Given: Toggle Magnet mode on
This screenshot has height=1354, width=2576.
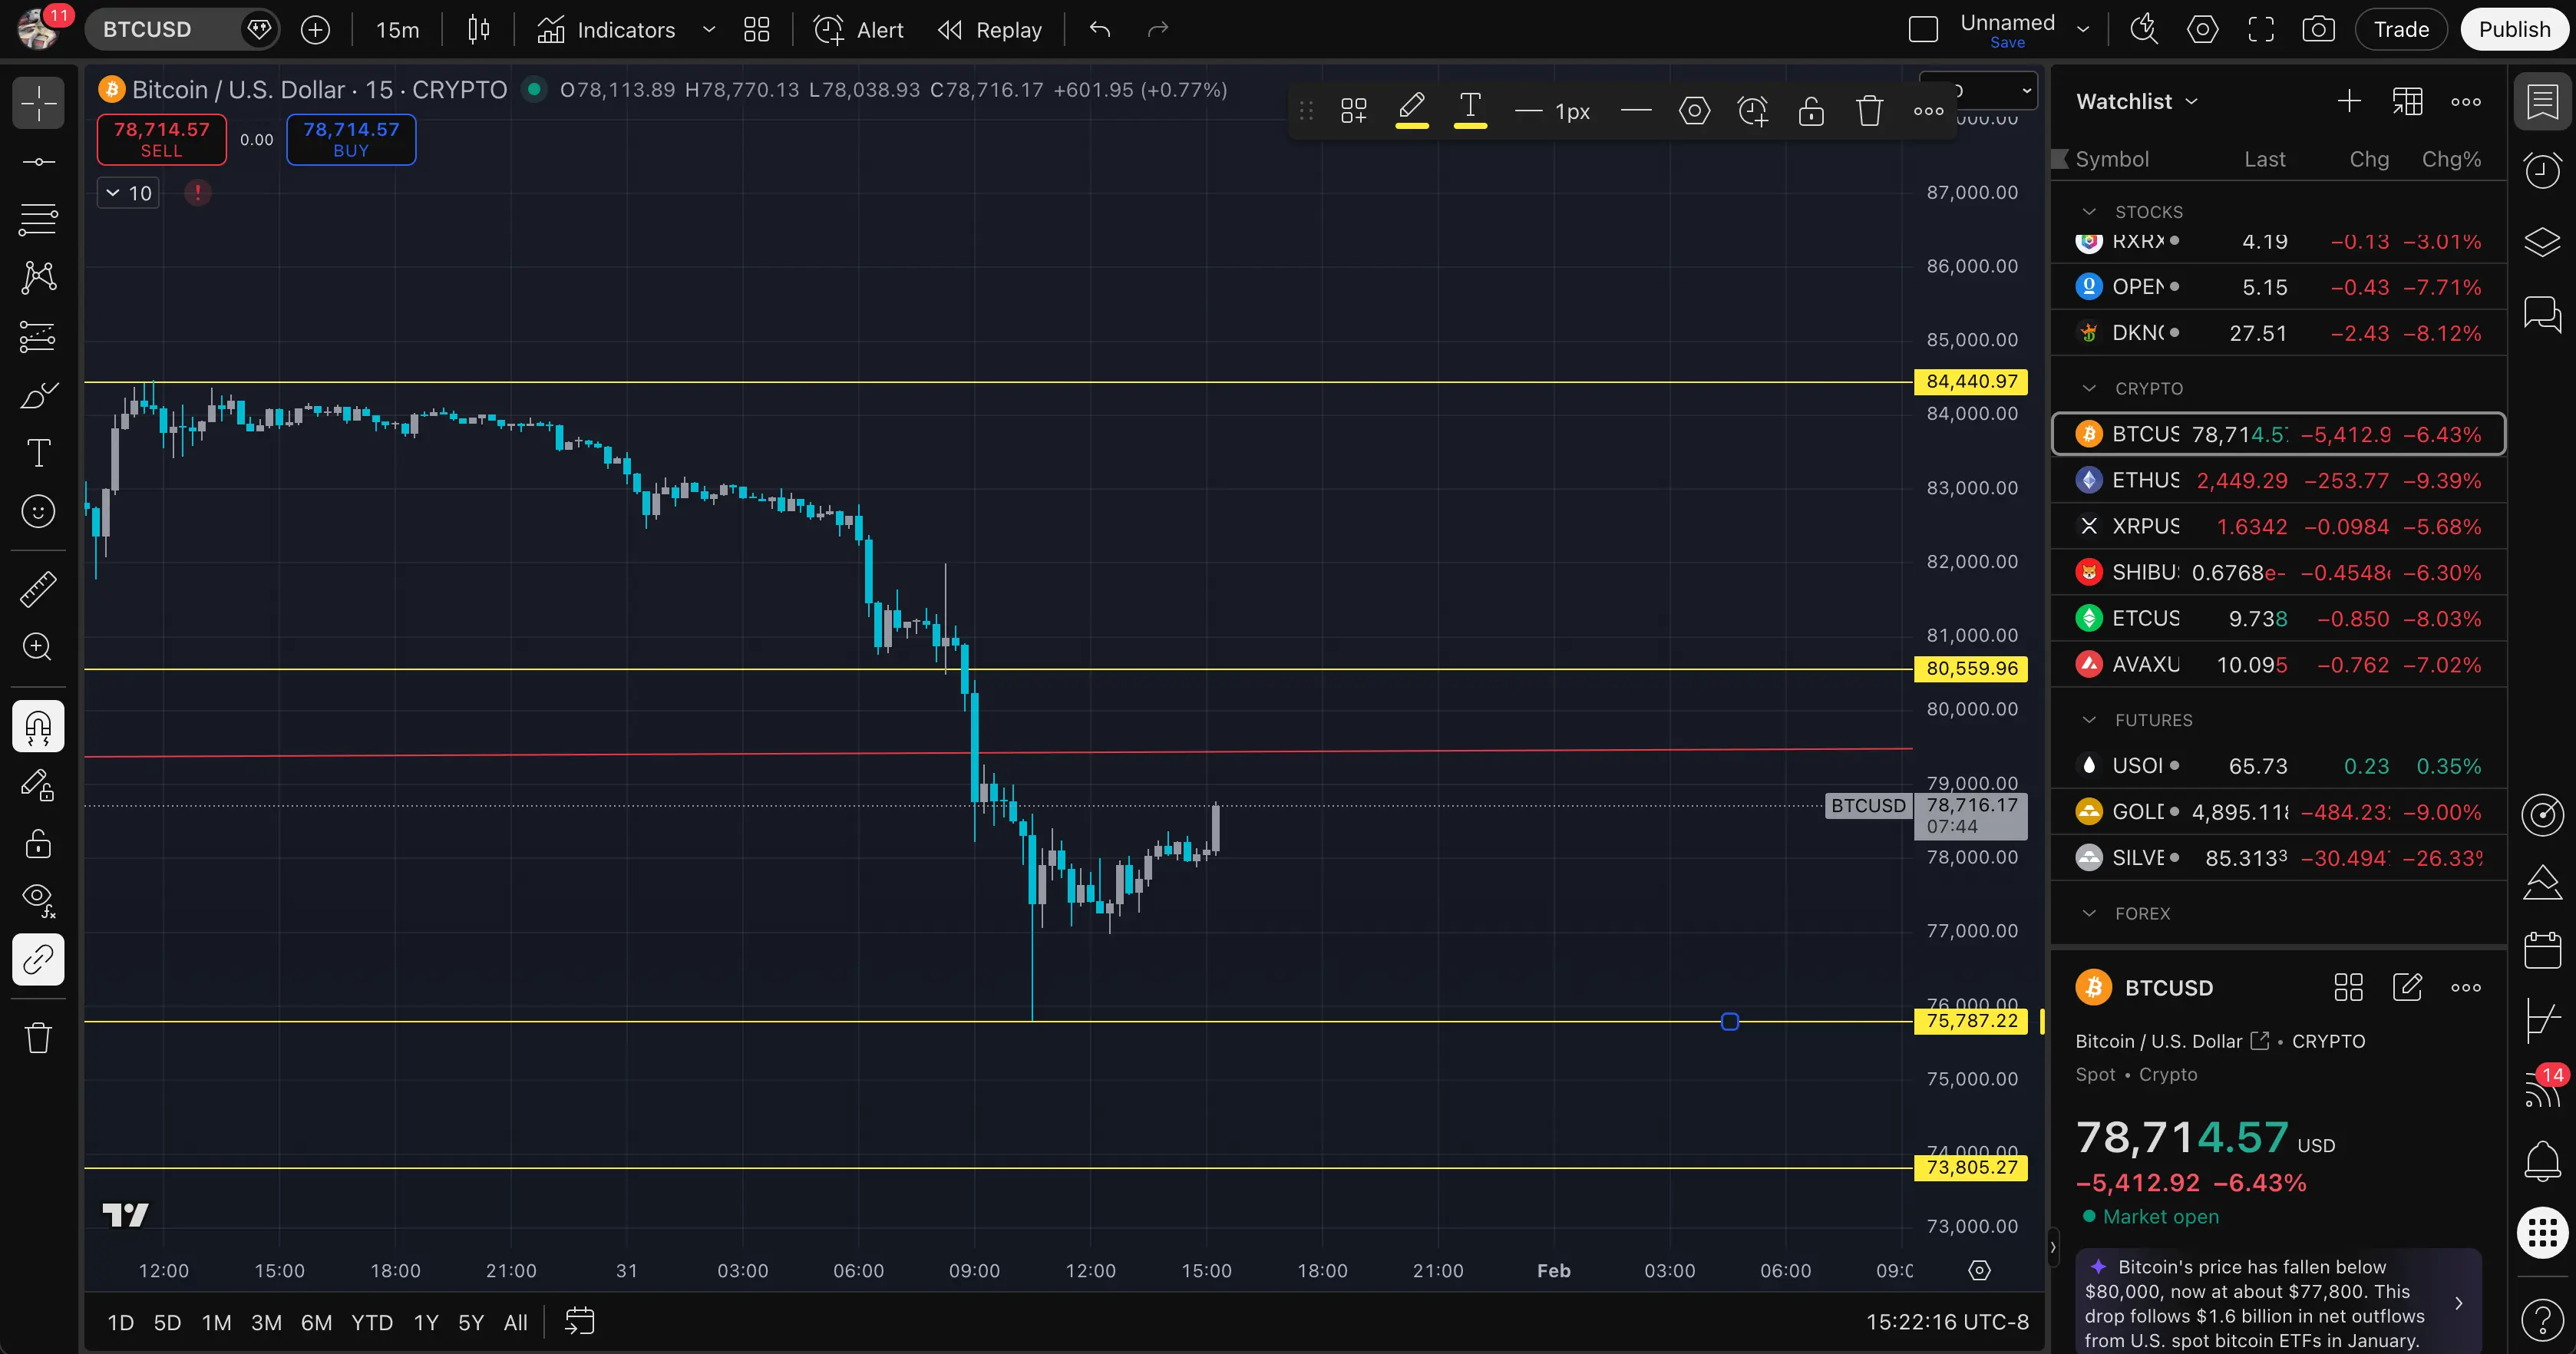Looking at the screenshot, I should (x=38, y=727).
